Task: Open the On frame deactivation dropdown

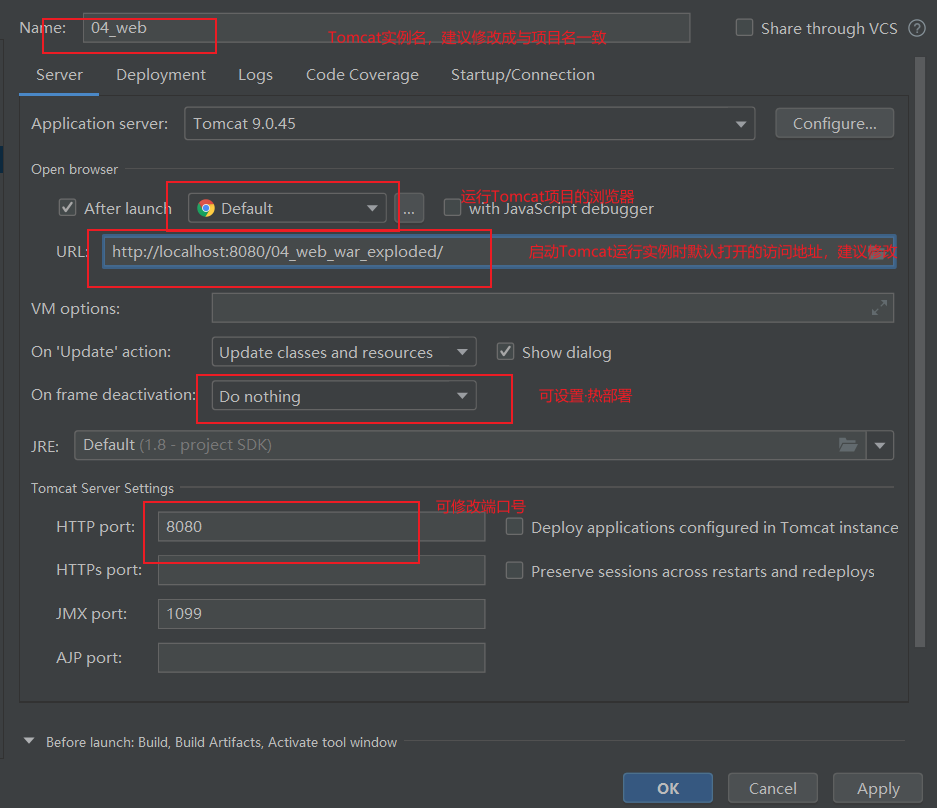Action: pyautogui.click(x=344, y=396)
